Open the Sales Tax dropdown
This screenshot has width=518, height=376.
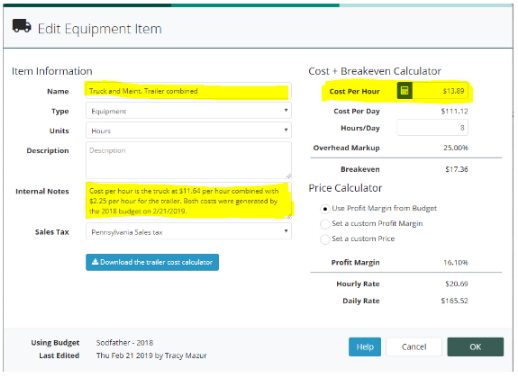pyautogui.click(x=189, y=232)
